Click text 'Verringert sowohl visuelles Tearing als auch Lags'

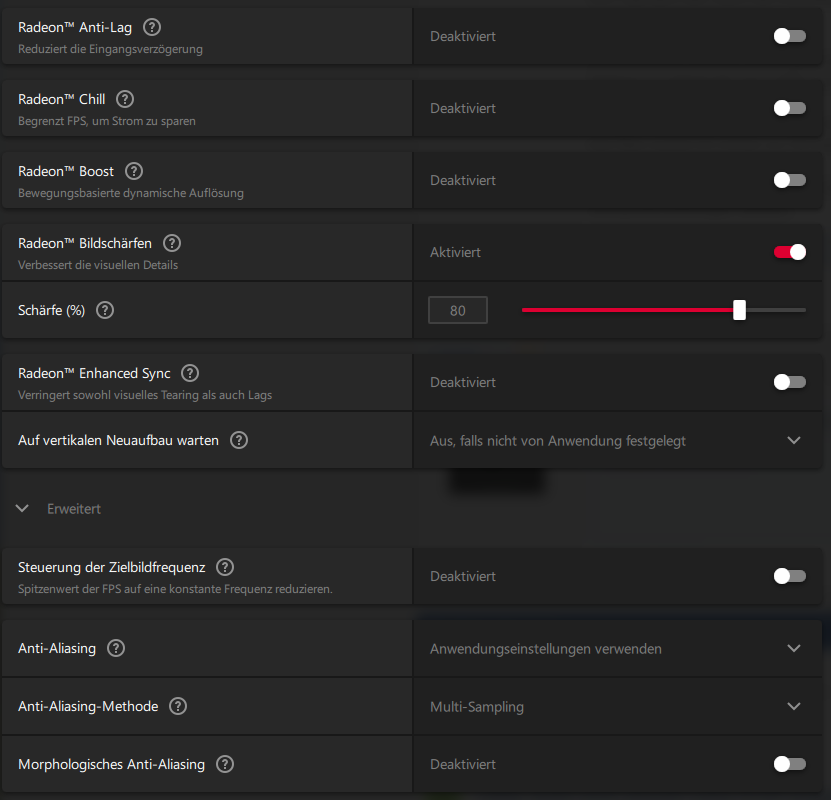(x=145, y=395)
